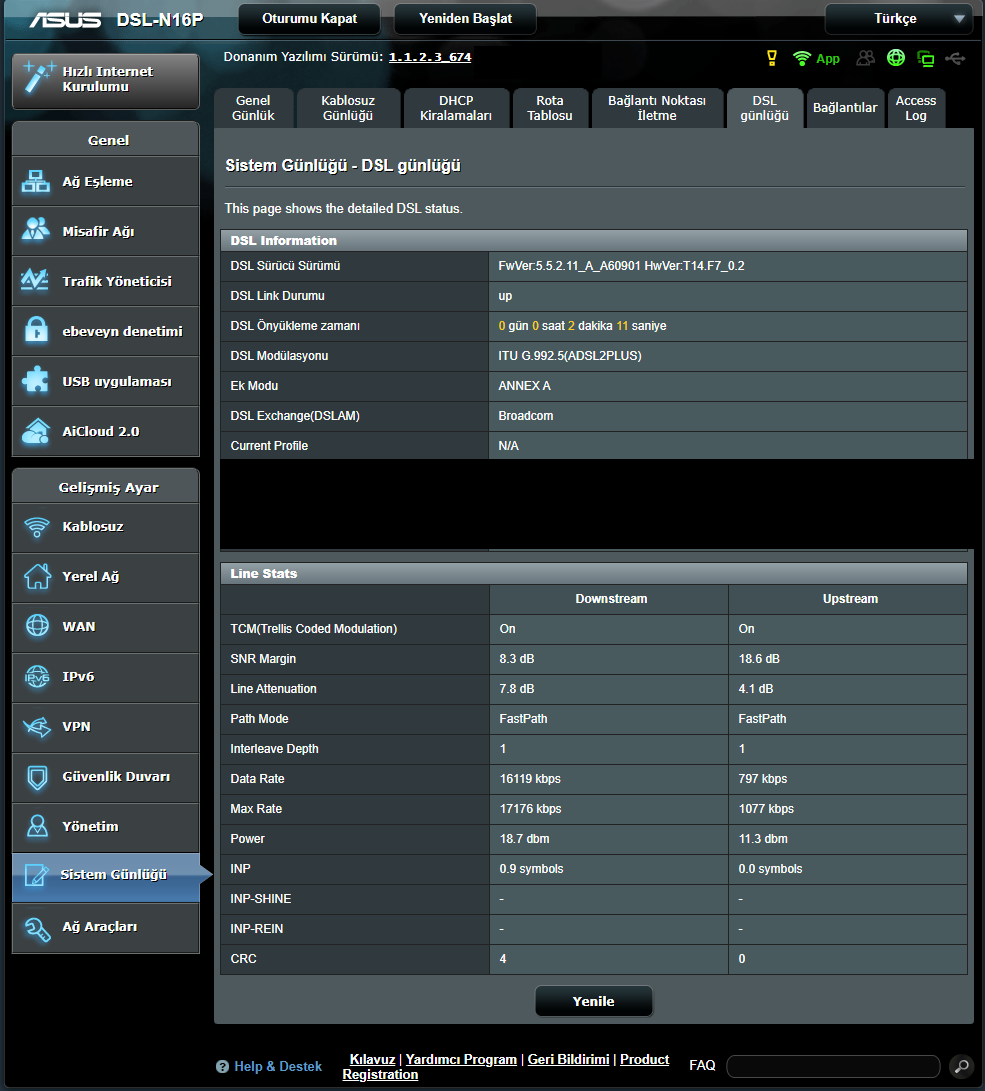
Task: Open the DHCP Kiralamaları tab
Action: coord(456,108)
